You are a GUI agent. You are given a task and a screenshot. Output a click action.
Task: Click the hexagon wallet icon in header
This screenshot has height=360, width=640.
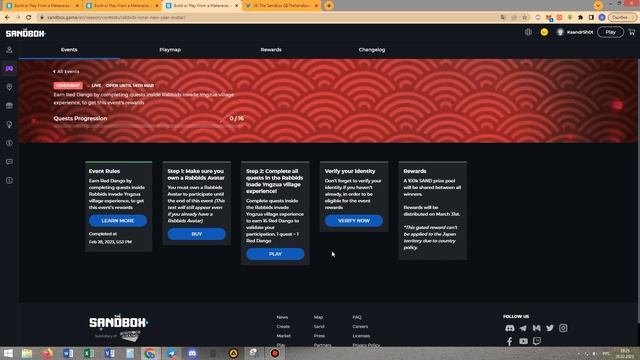coord(528,32)
